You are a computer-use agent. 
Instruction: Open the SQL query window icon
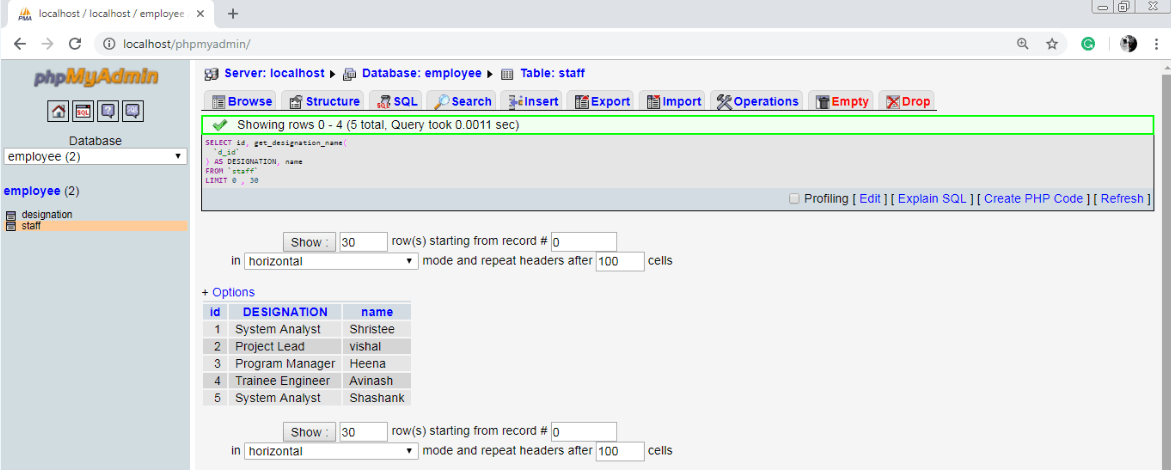click(x=83, y=111)
